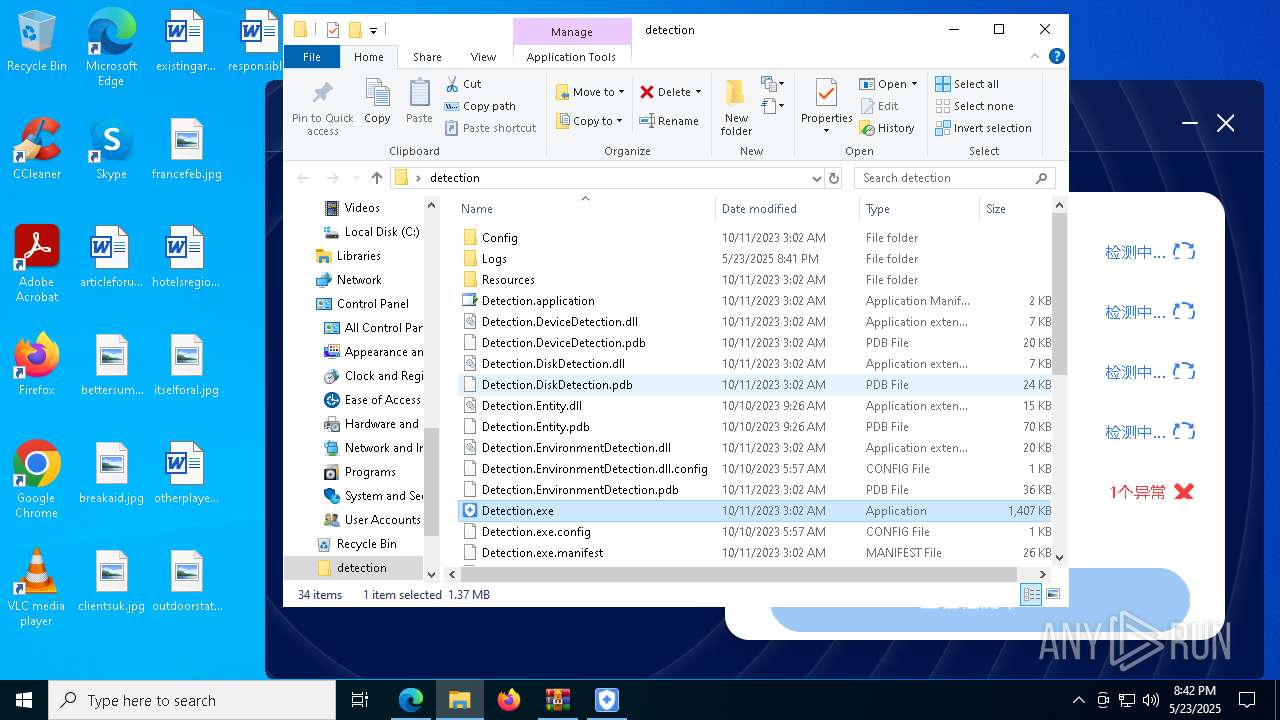The width and height of the screenshot is (1280, 720).
Task: Click the Rename button in Organize group
Action: [669, 121]
